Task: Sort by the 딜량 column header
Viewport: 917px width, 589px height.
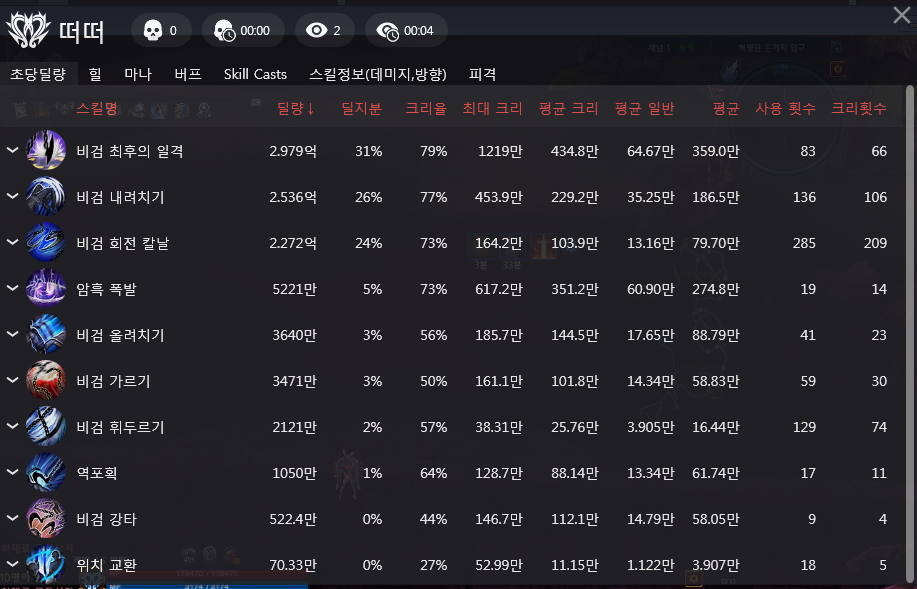Action: pyautogui.click(x=296, y=108)
